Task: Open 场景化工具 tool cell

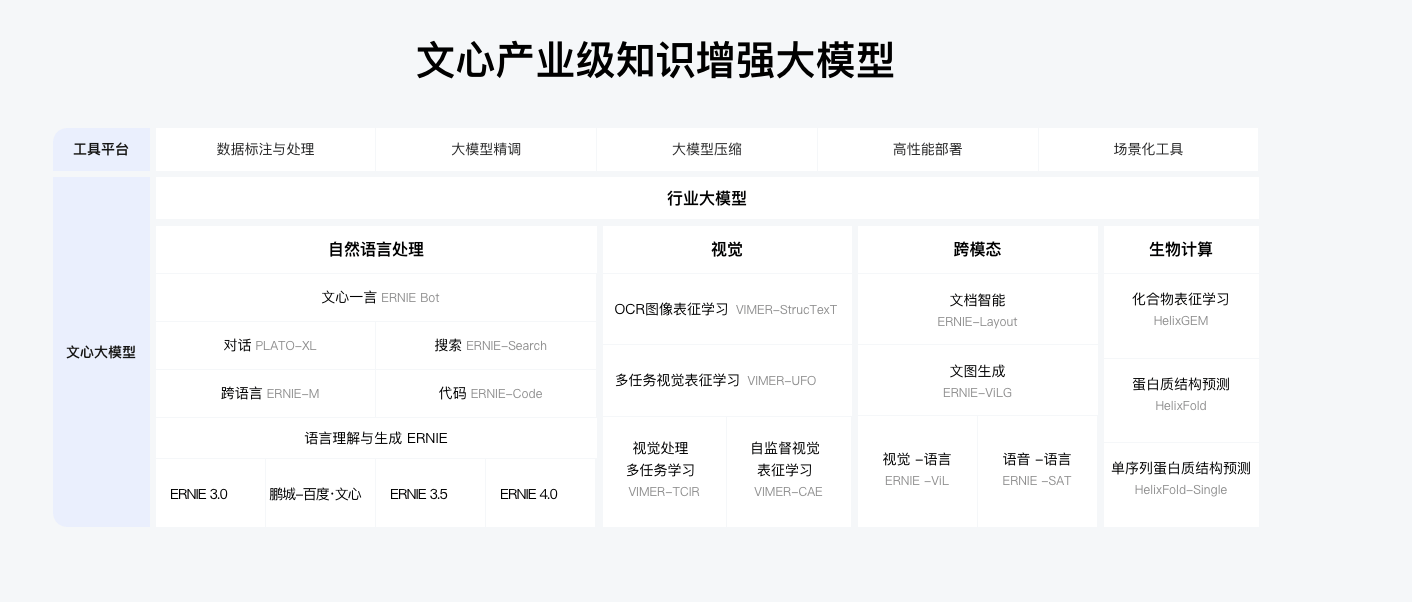Action: pyautogui.click(x=1148, y=149)
